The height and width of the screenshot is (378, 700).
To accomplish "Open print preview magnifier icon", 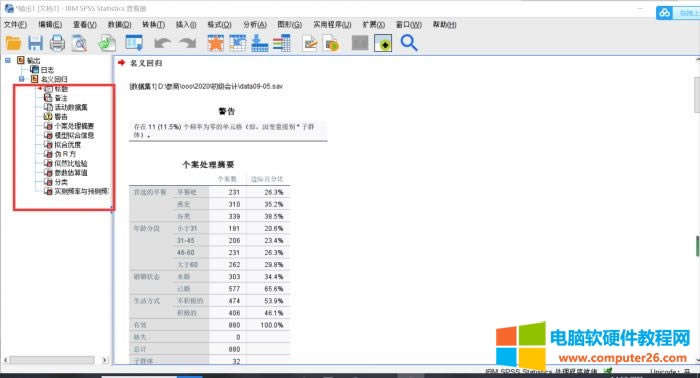I will click(x=79, y=43).
